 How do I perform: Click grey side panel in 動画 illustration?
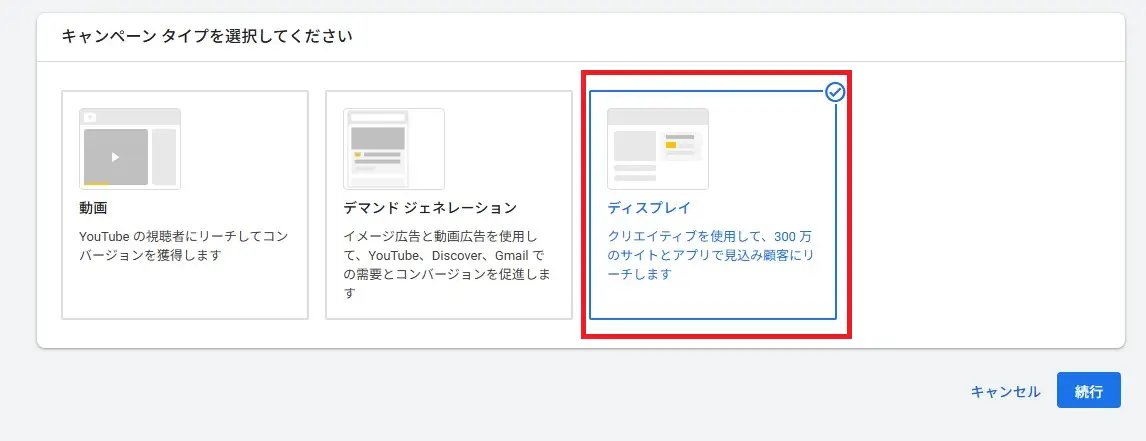(164, 157)
